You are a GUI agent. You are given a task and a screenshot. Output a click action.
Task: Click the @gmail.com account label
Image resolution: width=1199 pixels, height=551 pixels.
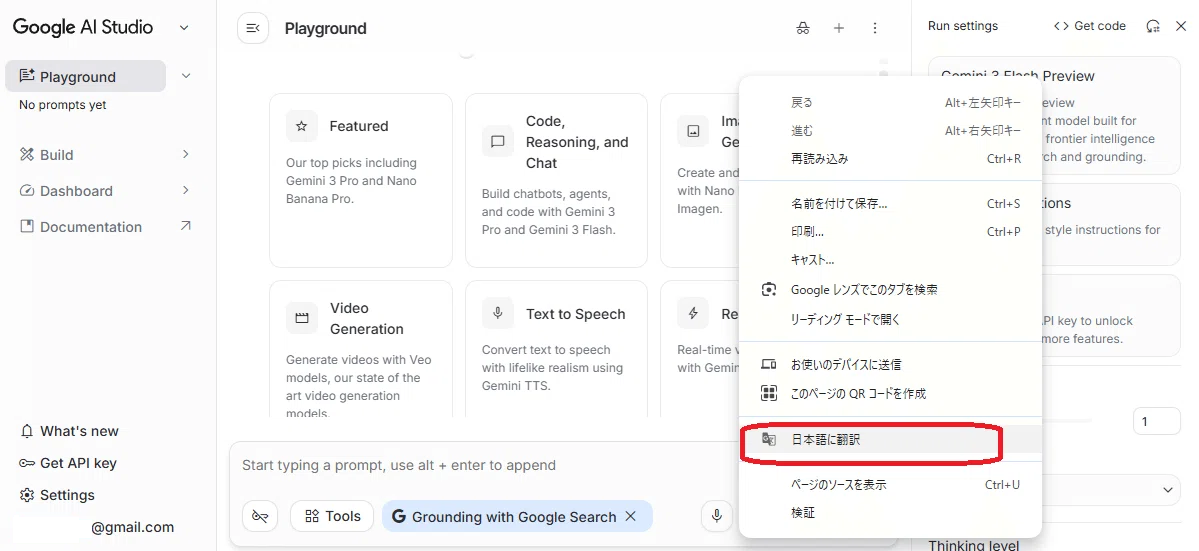[x=132, y=527]
